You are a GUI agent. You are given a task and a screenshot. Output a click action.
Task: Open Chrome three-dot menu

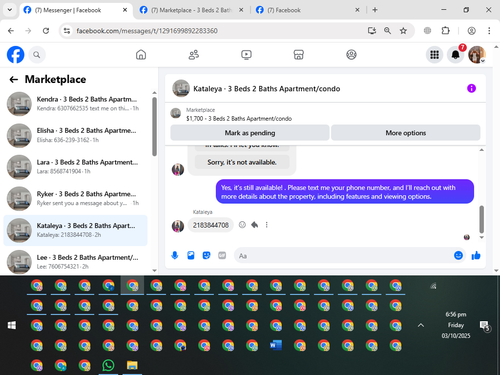pos(489,31)
